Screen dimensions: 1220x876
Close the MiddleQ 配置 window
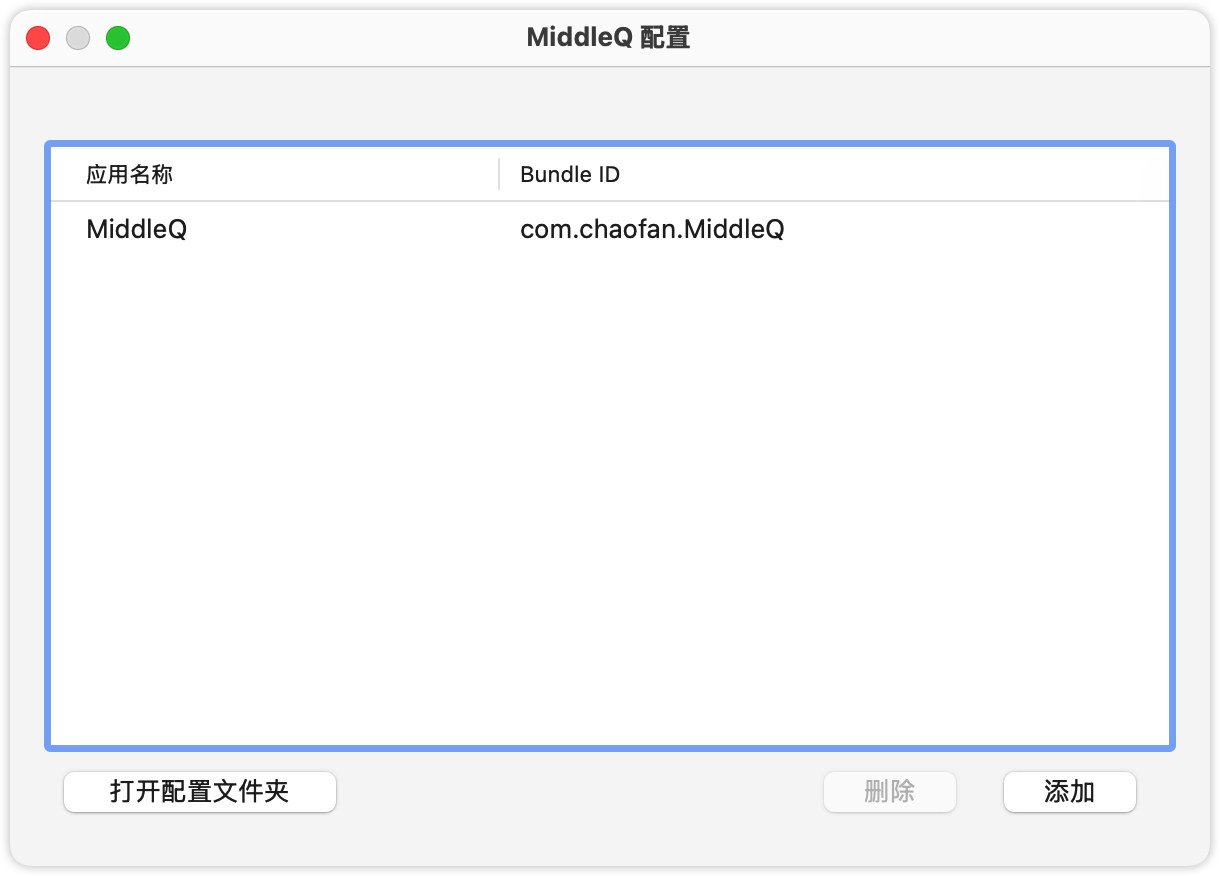tap(38, 39)
